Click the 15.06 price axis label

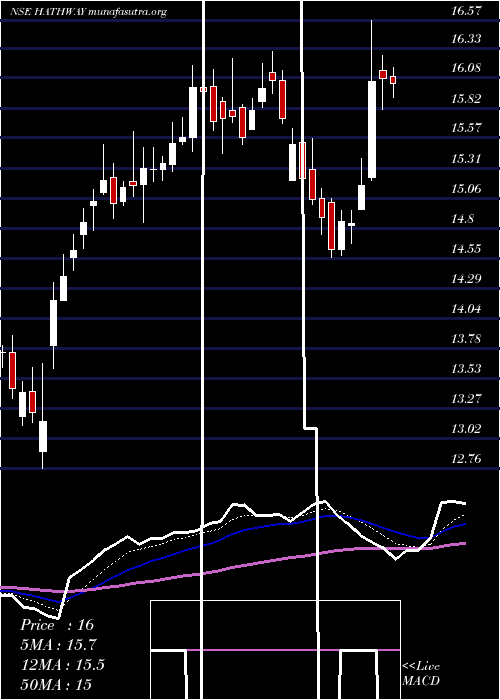[x=466, y=188]
